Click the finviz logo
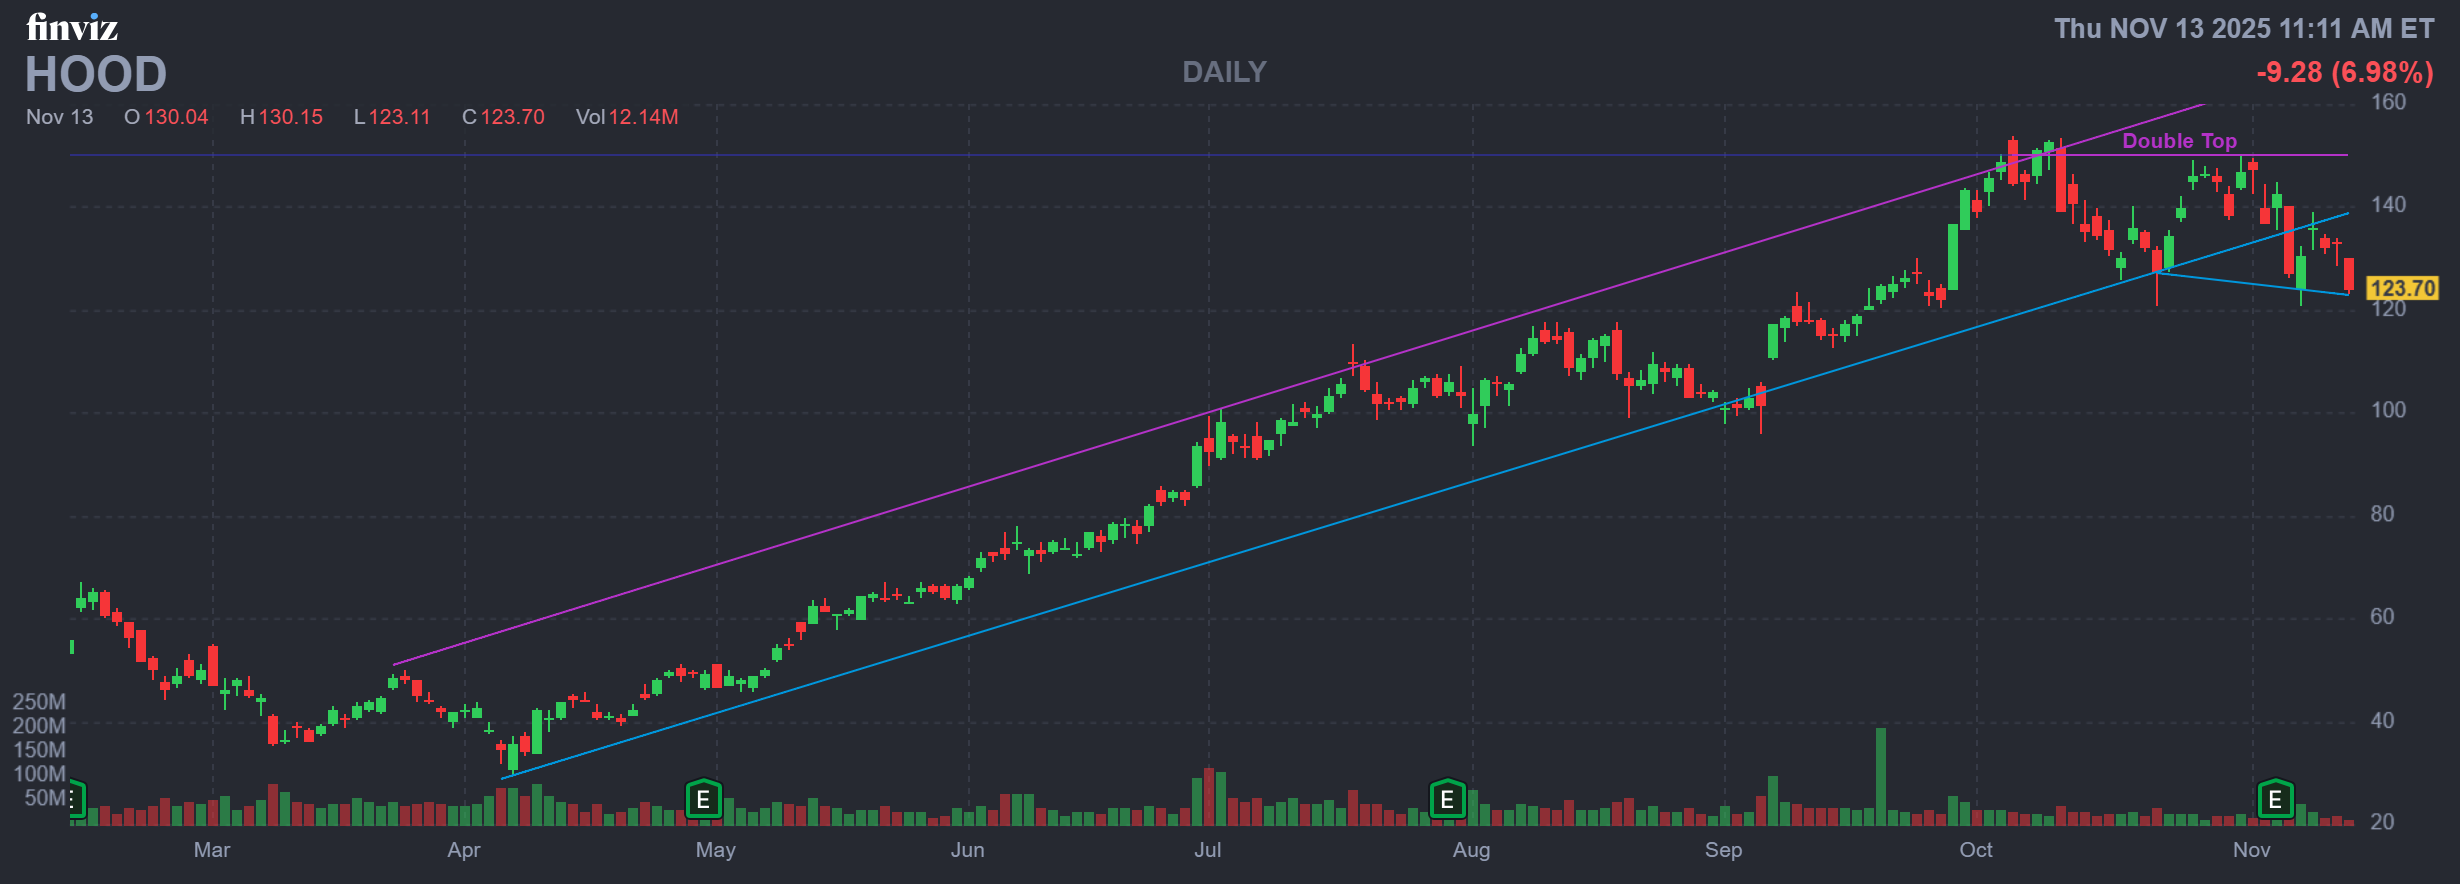2460x884 pixels. [72, 27]
